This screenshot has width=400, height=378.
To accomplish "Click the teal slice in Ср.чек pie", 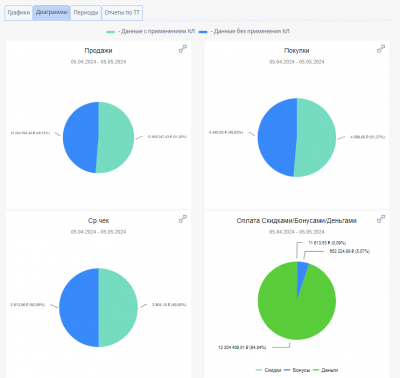I will [118, 307].
